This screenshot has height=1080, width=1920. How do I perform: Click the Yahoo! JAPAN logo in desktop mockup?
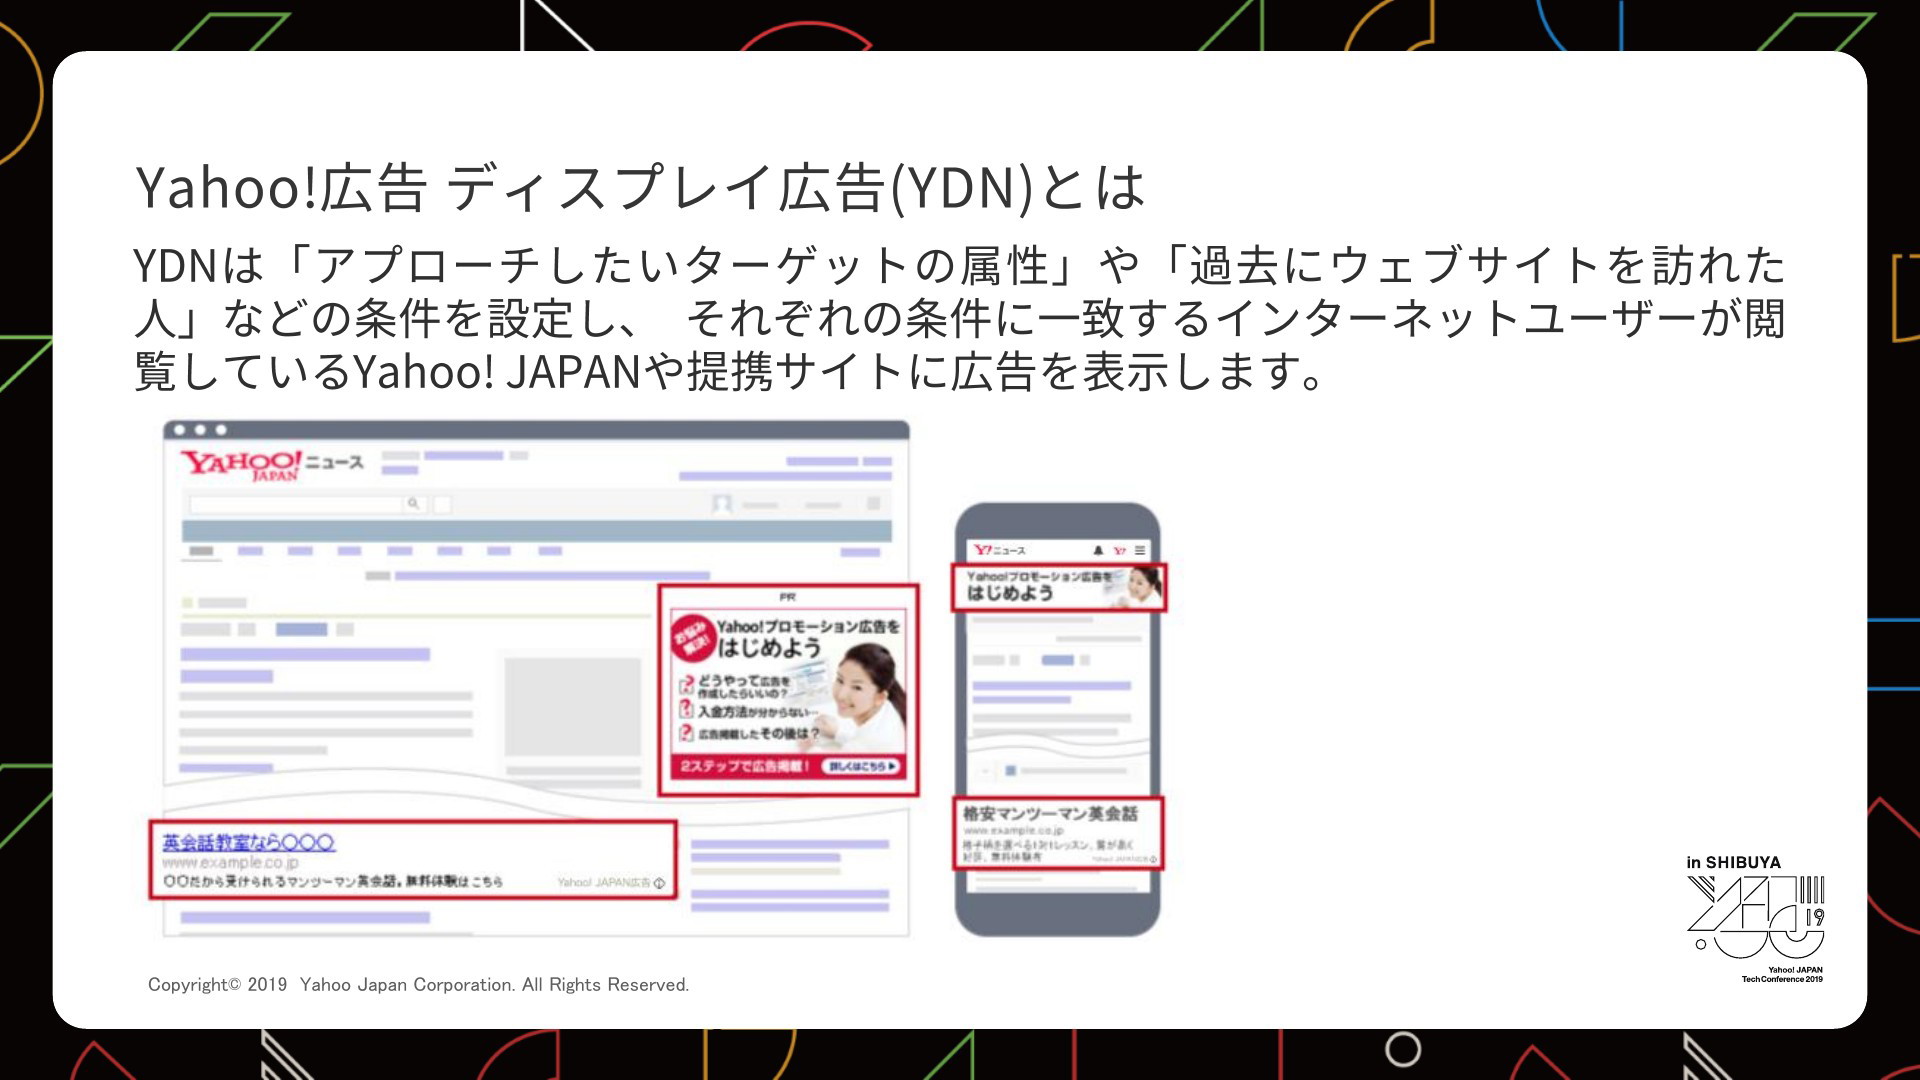pos(240,464)
